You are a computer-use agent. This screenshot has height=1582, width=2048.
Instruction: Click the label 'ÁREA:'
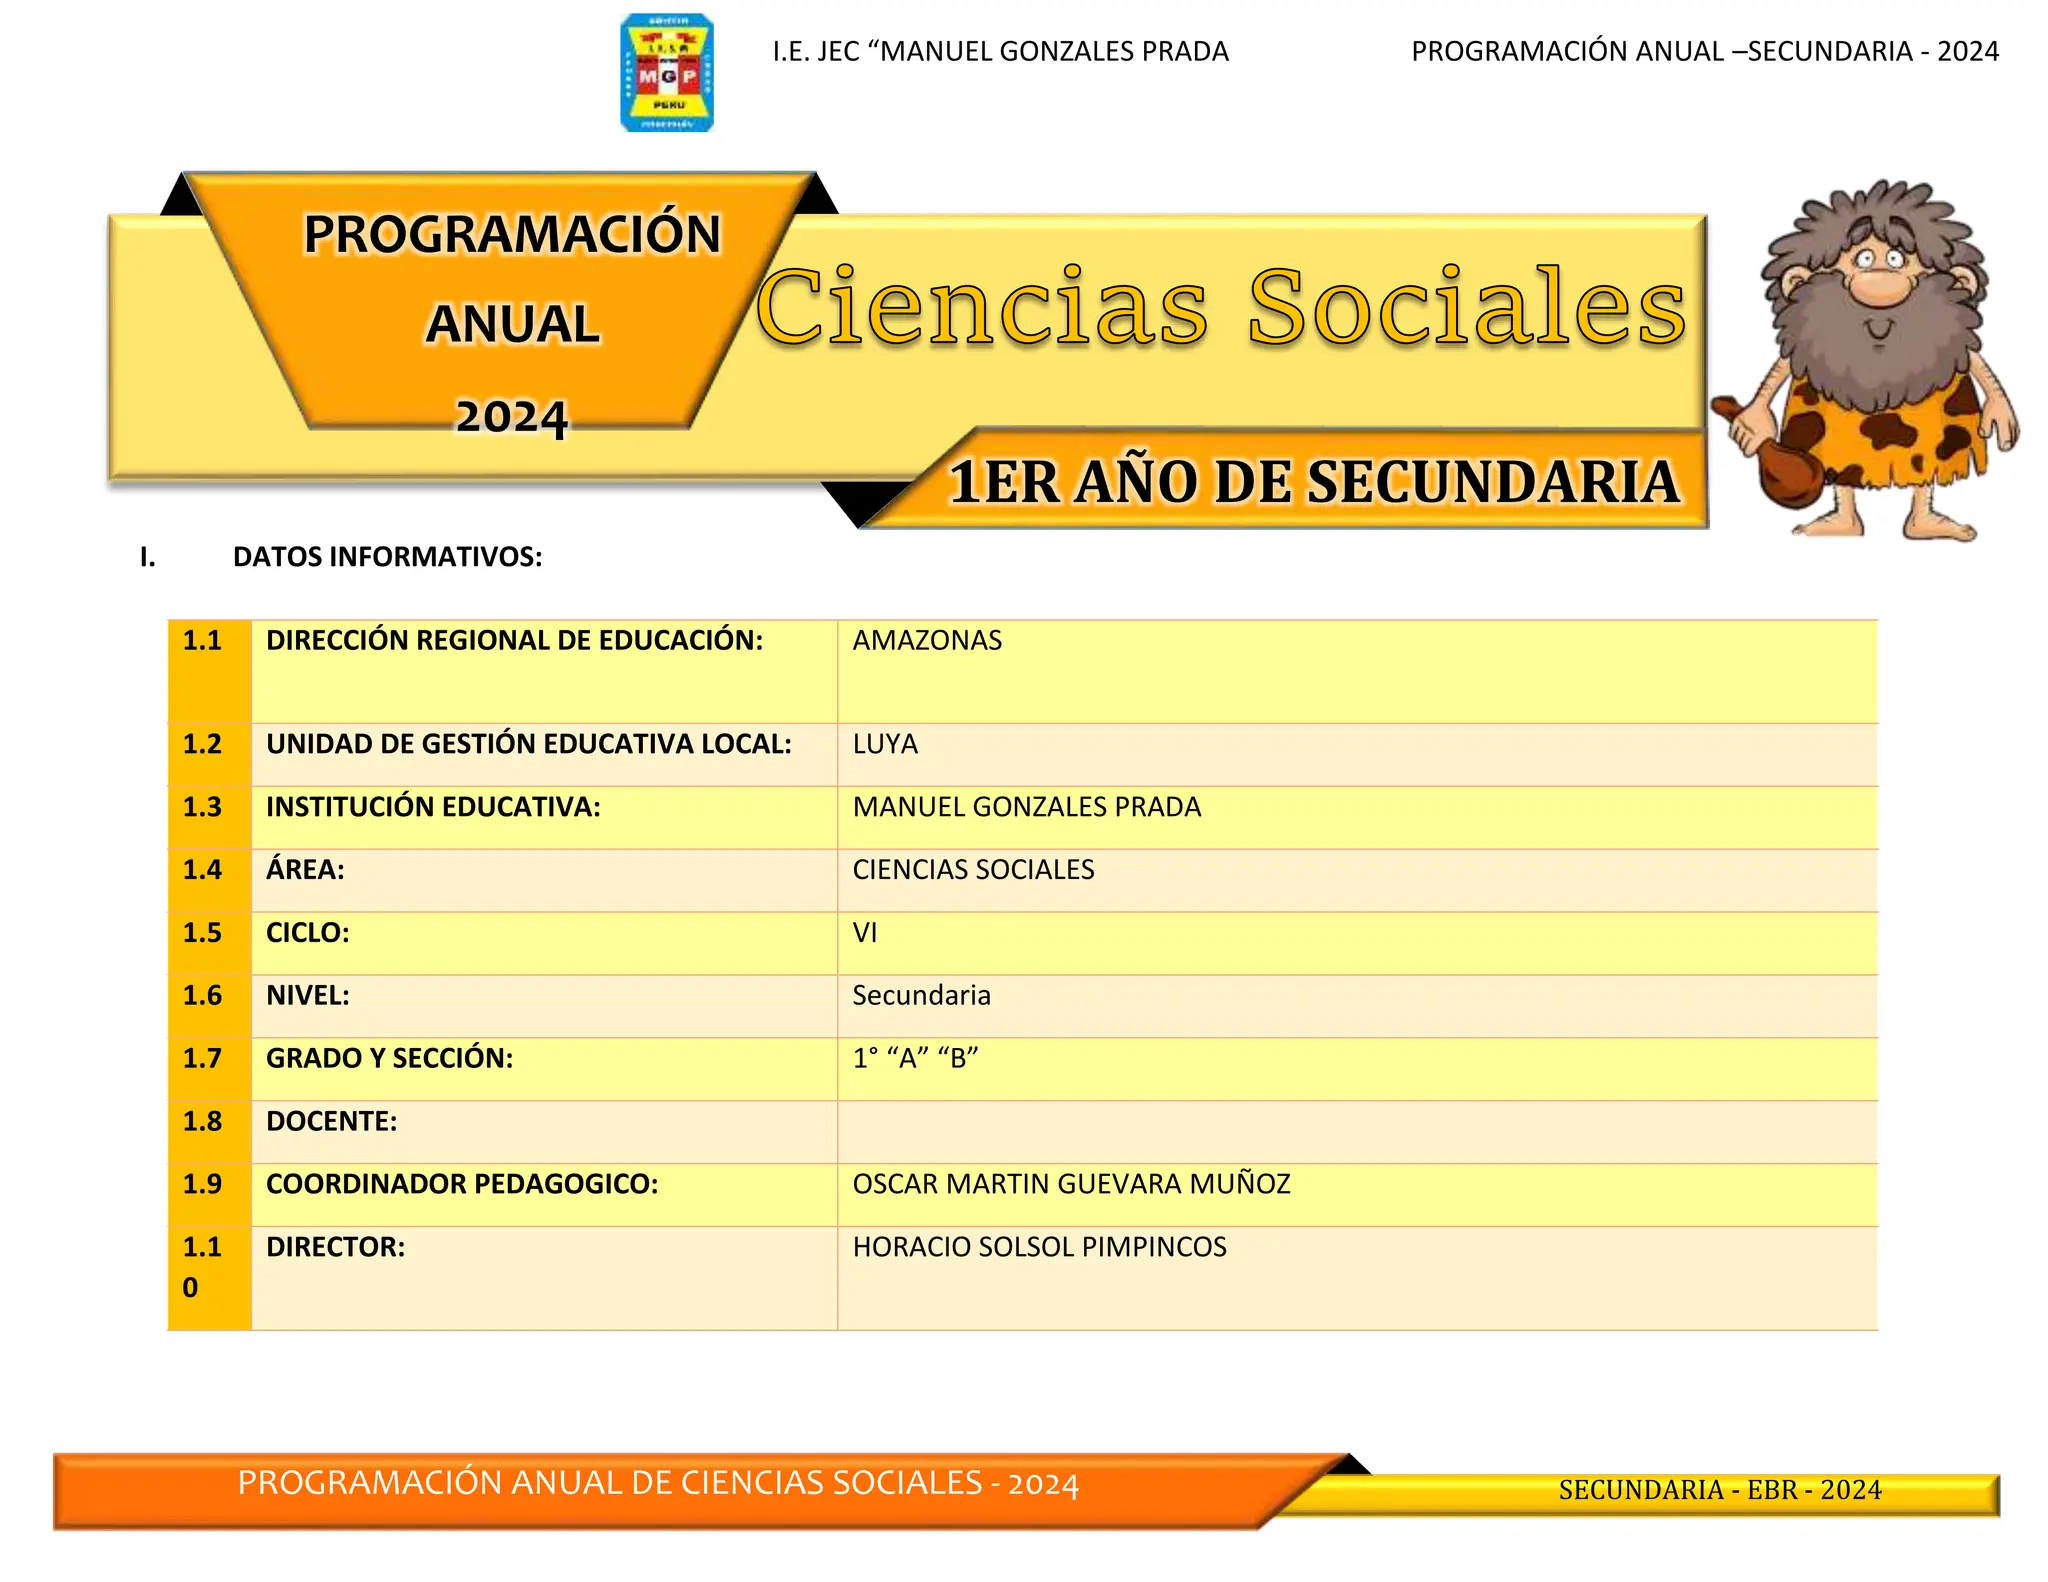coord(305,869)
